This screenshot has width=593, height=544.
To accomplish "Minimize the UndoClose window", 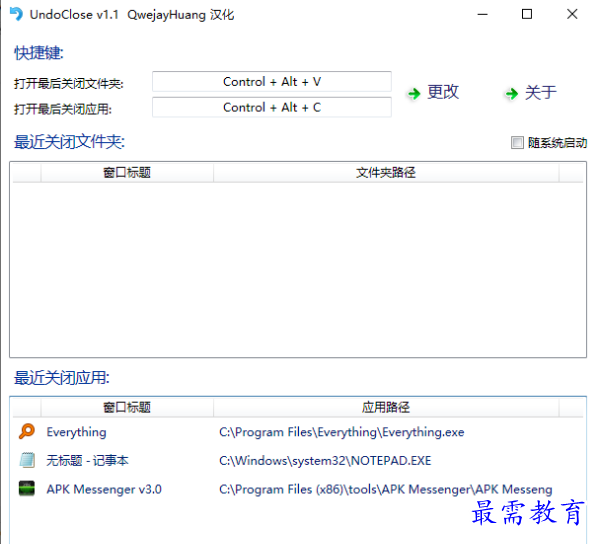I will (483, 14).
